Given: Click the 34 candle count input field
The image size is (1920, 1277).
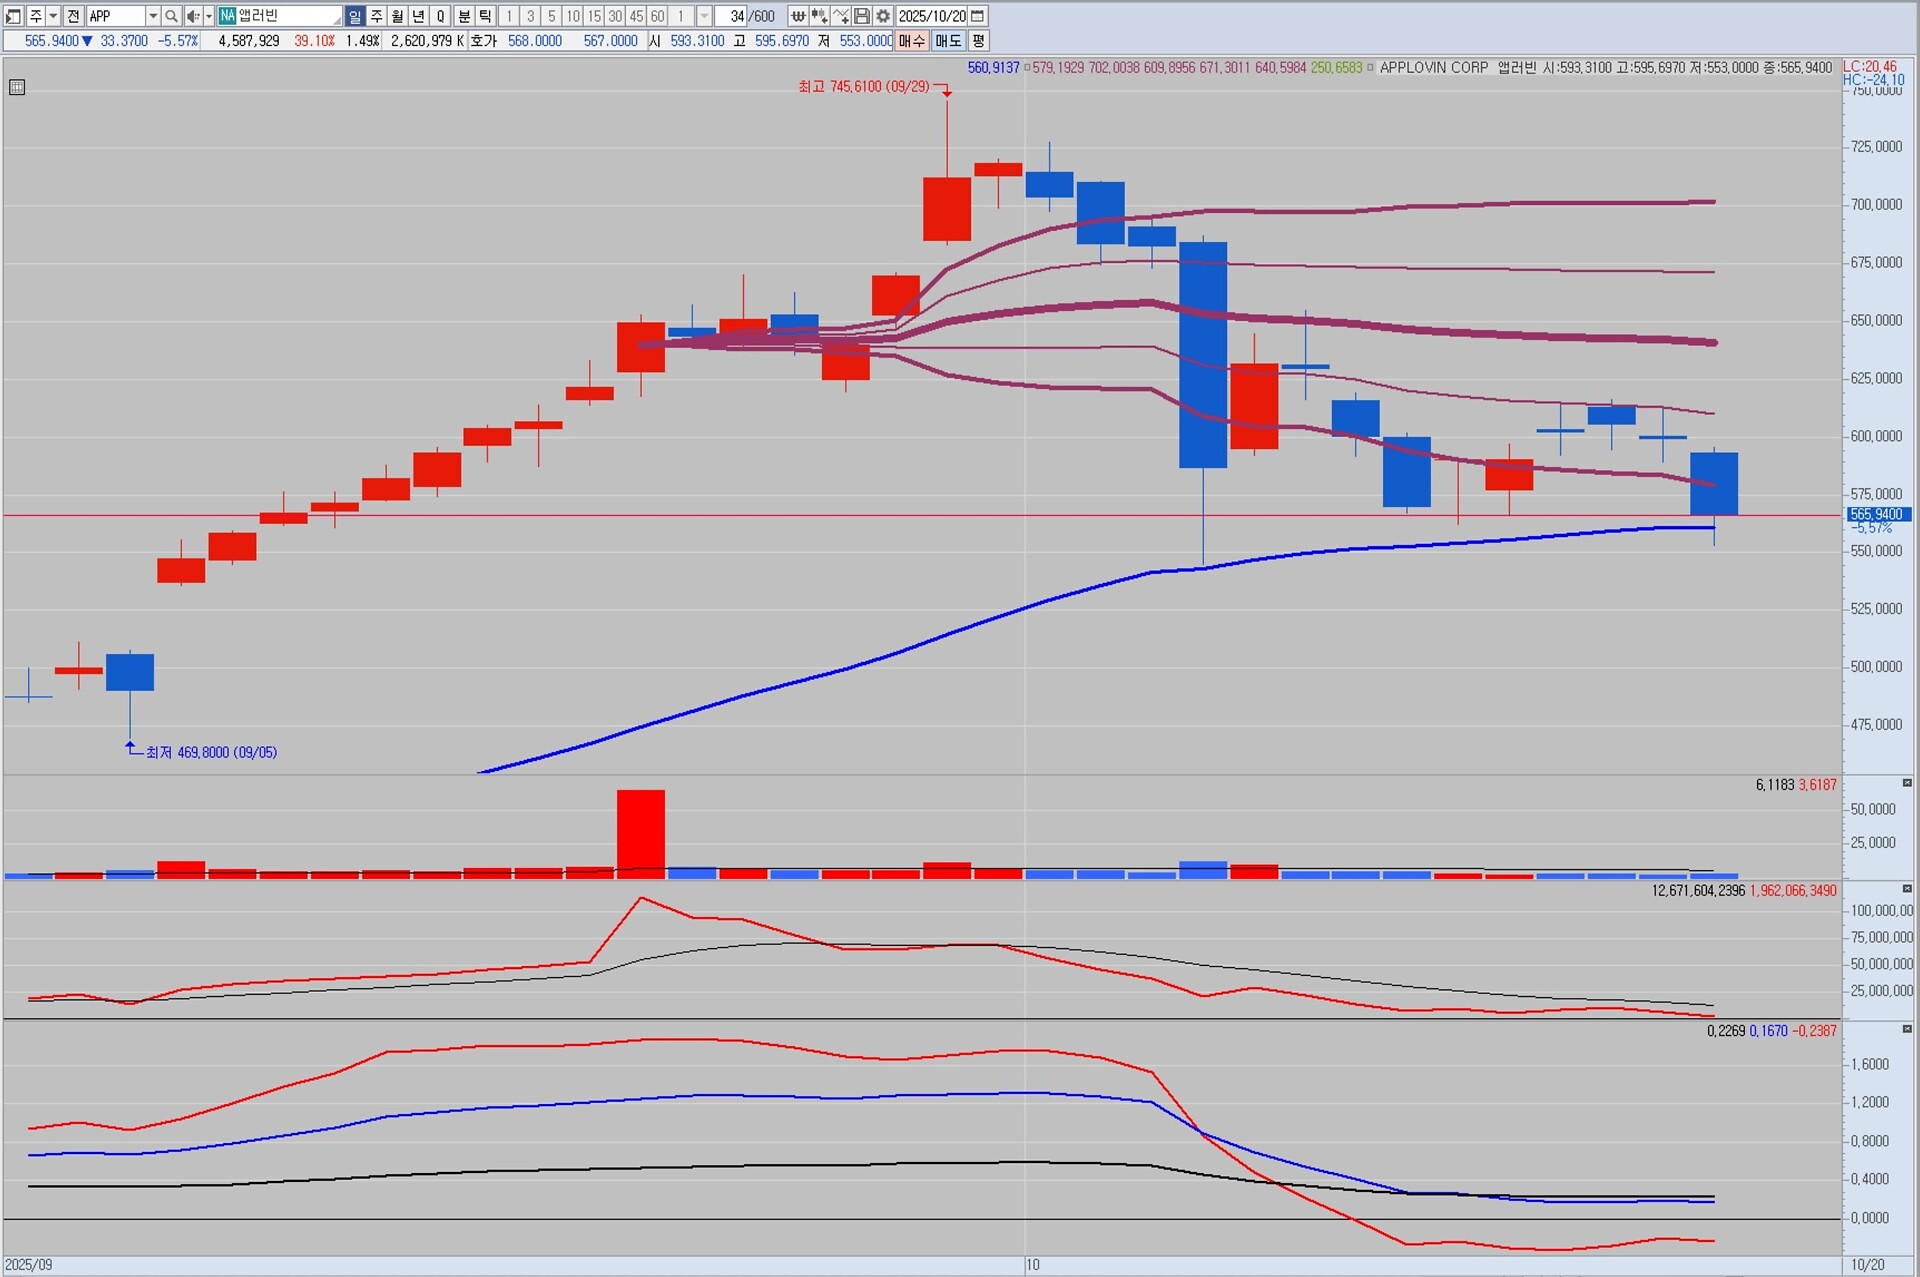Looking at the screenshot, I should pyautogui.click(x=733, y=16).
